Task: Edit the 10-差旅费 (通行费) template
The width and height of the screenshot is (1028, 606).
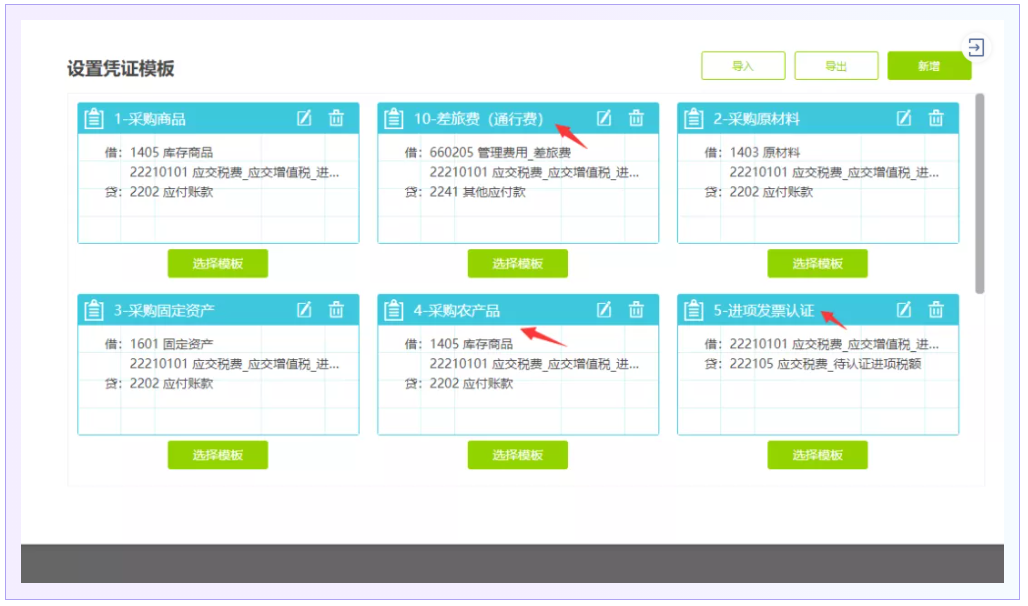Action: pyautogui.click(x=604, y=118)
